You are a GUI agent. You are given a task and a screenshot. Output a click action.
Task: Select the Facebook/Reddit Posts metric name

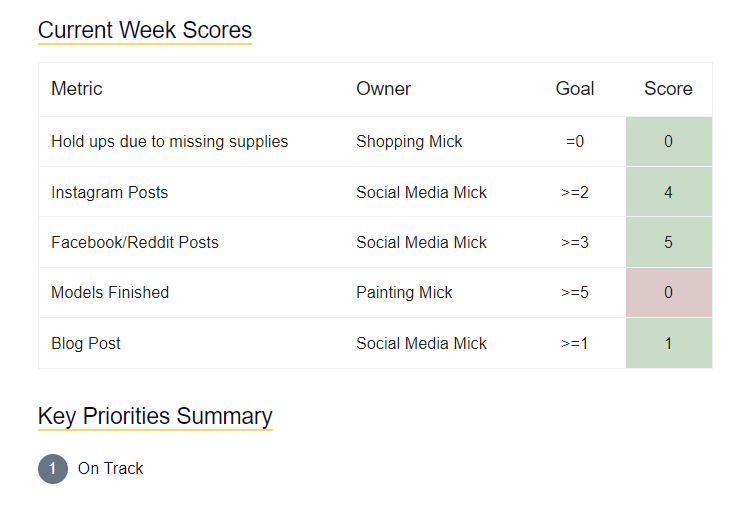pos(134,242)
